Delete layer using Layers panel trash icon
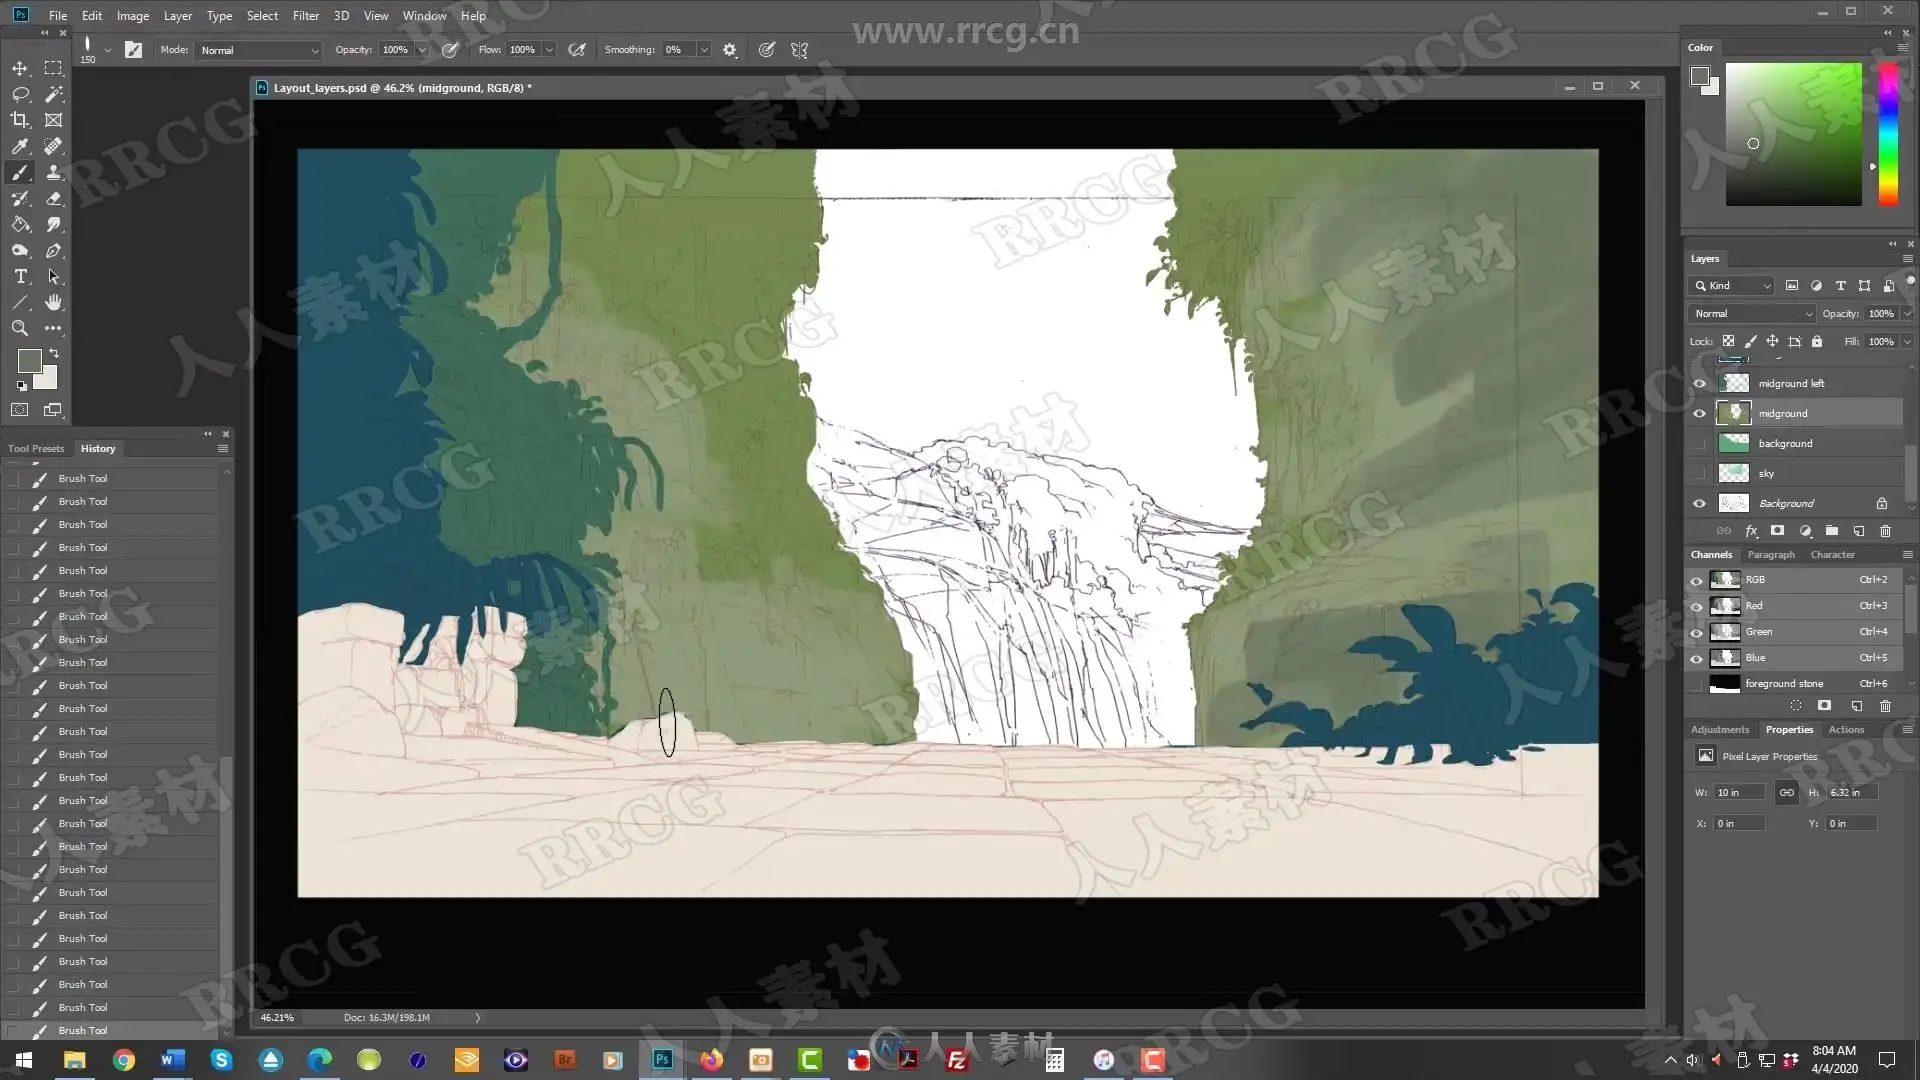The width and height of the screenshot is (1920, 1080). pyautogui.click(x=1885, y=531)
